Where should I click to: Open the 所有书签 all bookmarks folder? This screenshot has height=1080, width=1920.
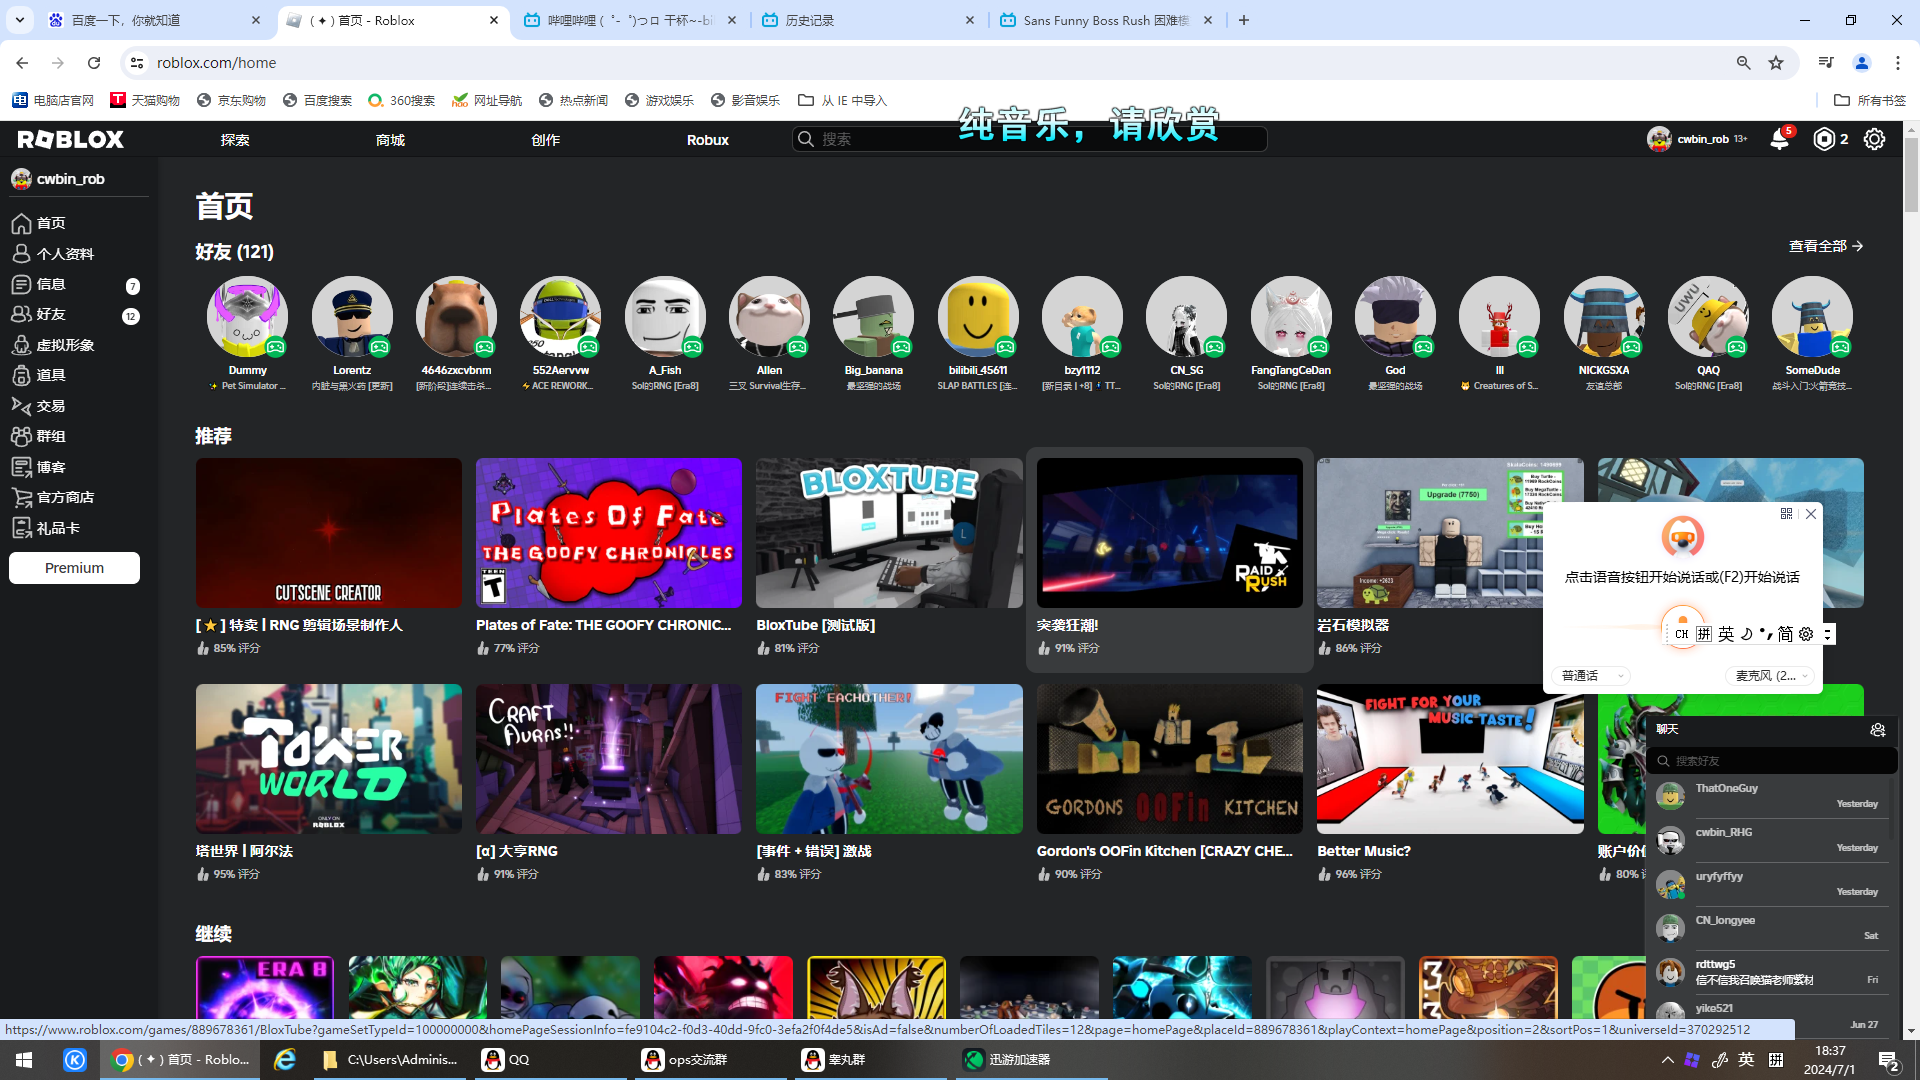pyautogui.click(x=1870, y=100)
